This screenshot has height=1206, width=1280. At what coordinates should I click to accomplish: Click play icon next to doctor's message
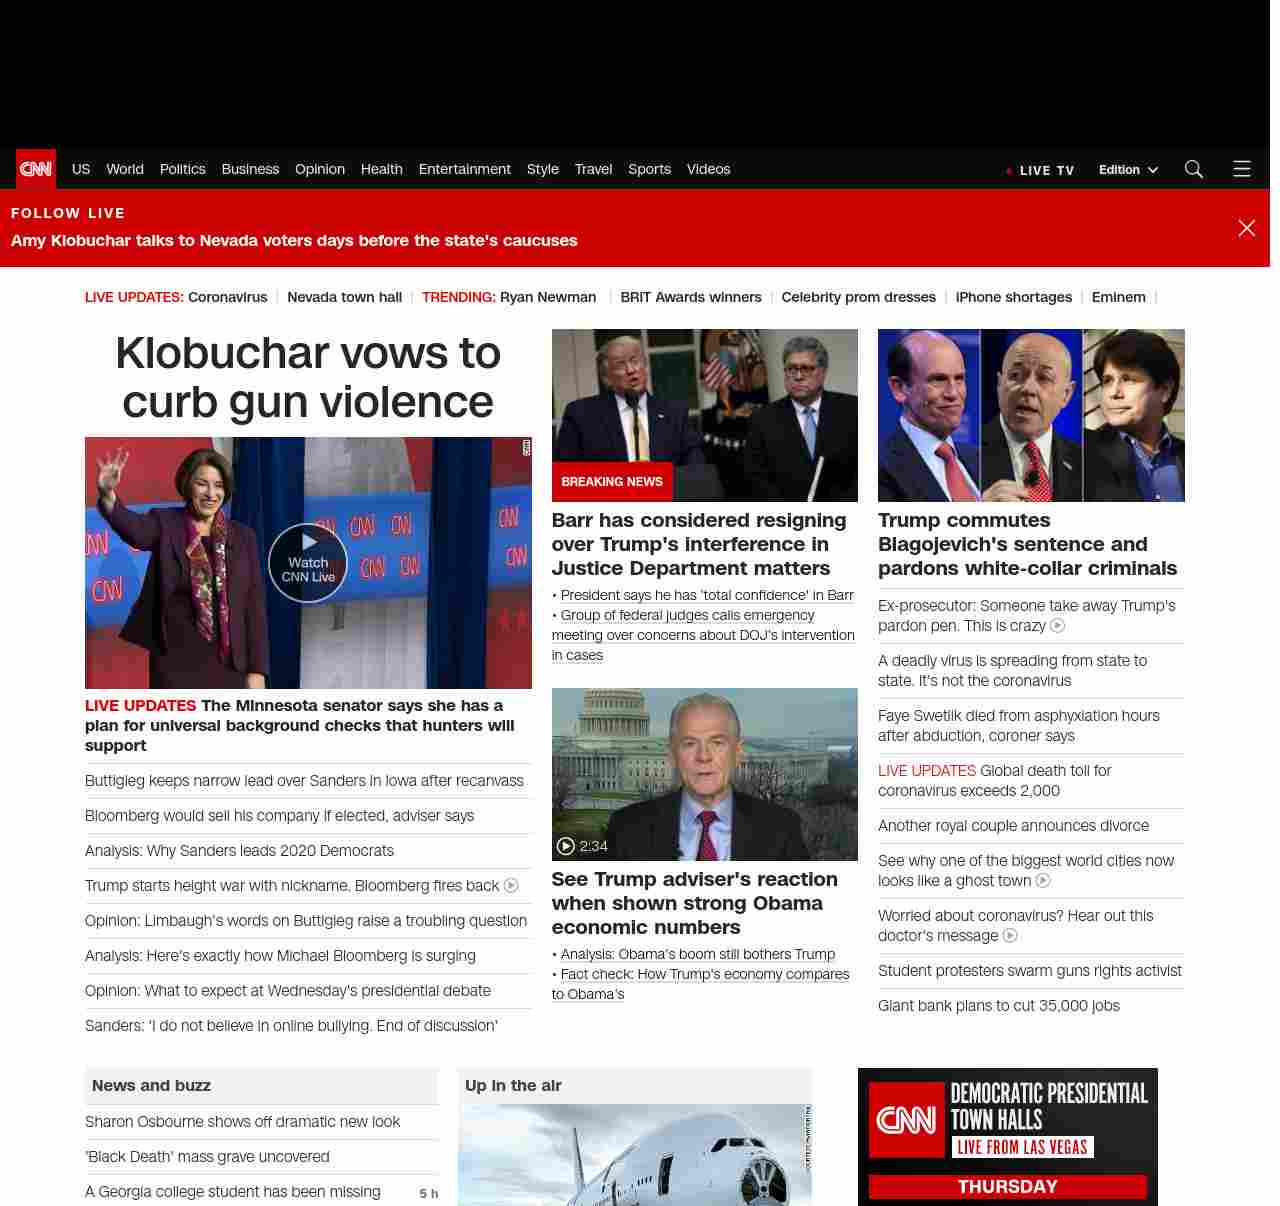point(1010,936)
